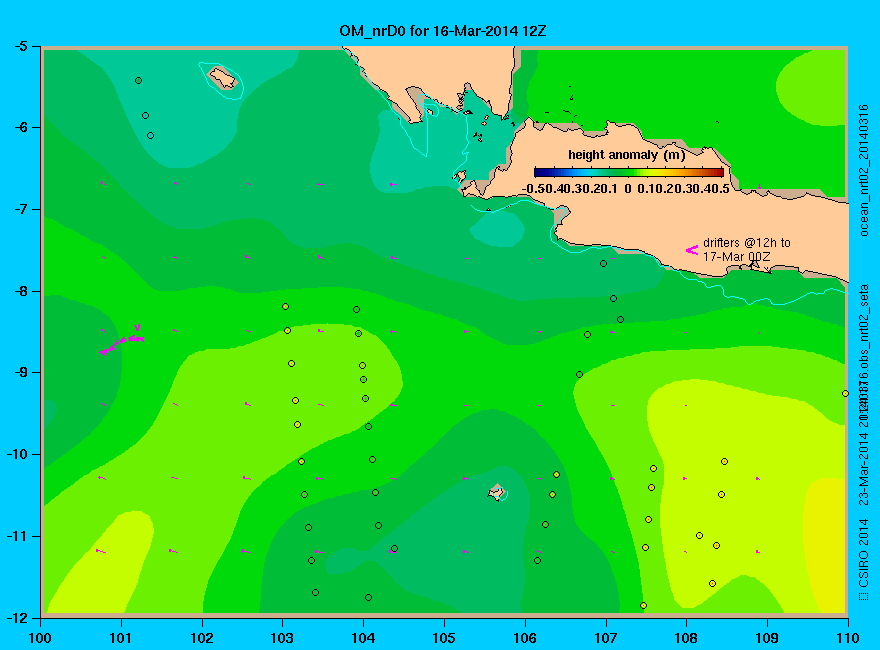
Task: Click the x-axis tick label "107"
Action: pos(606,638)
